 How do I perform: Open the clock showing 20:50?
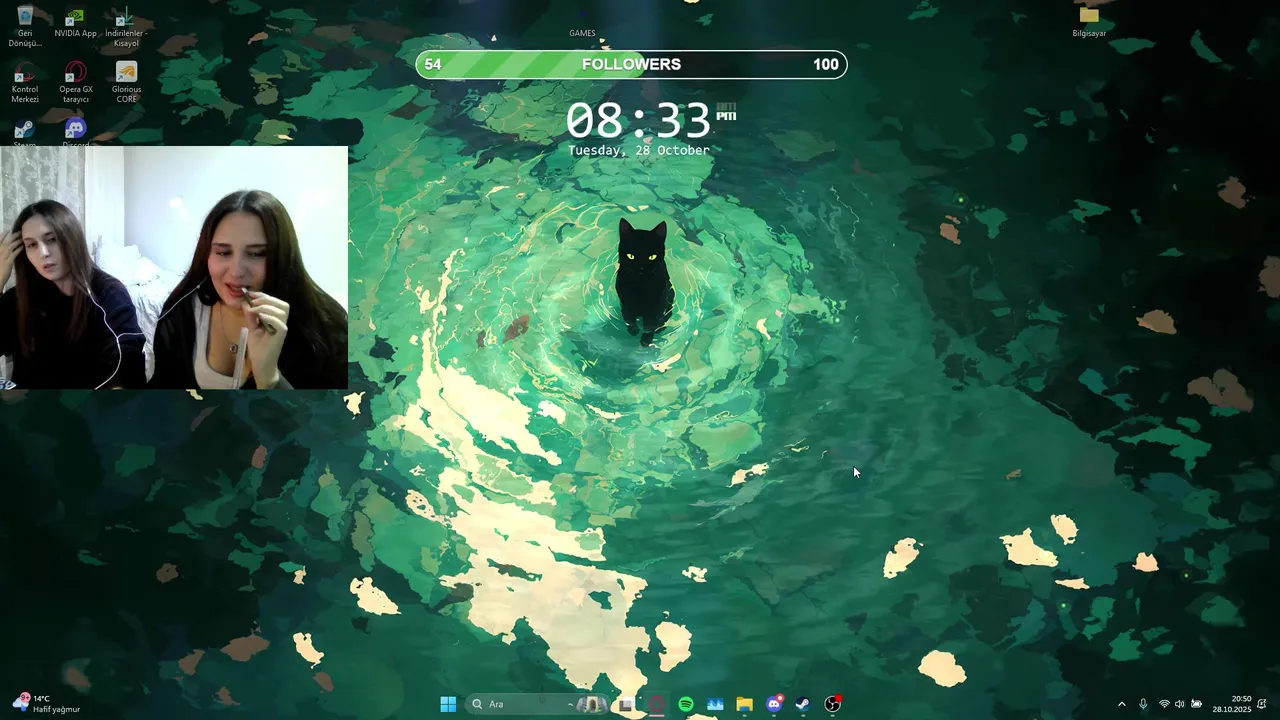tap(1232, 704)
